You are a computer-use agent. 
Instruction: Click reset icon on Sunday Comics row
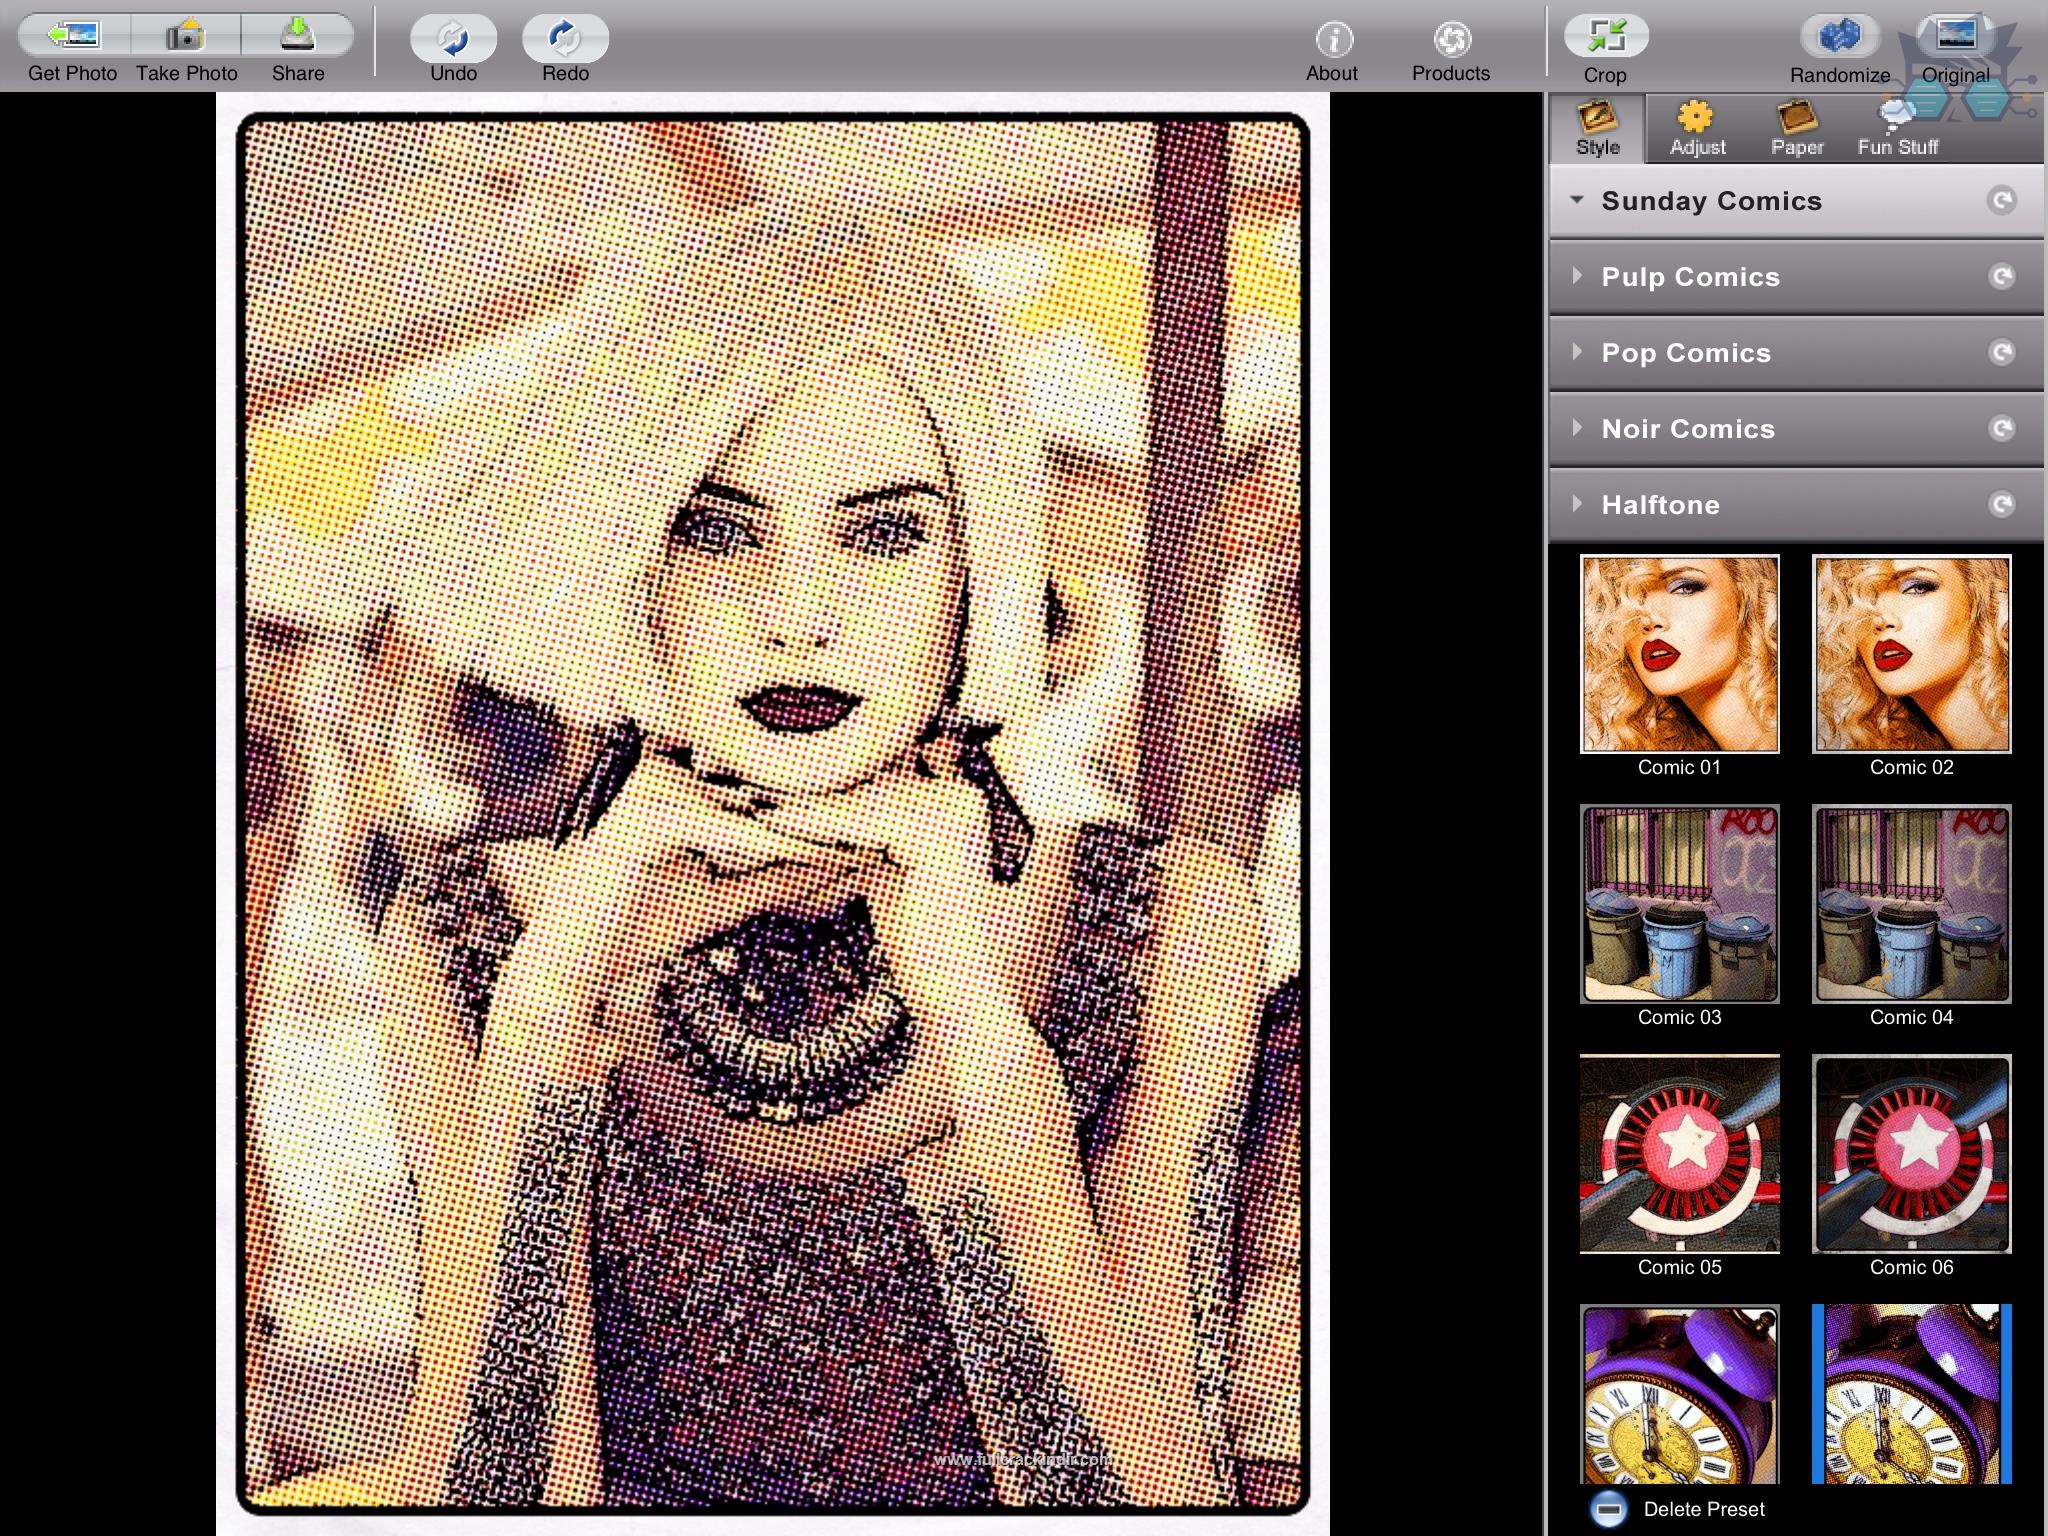click(2001, 201)
